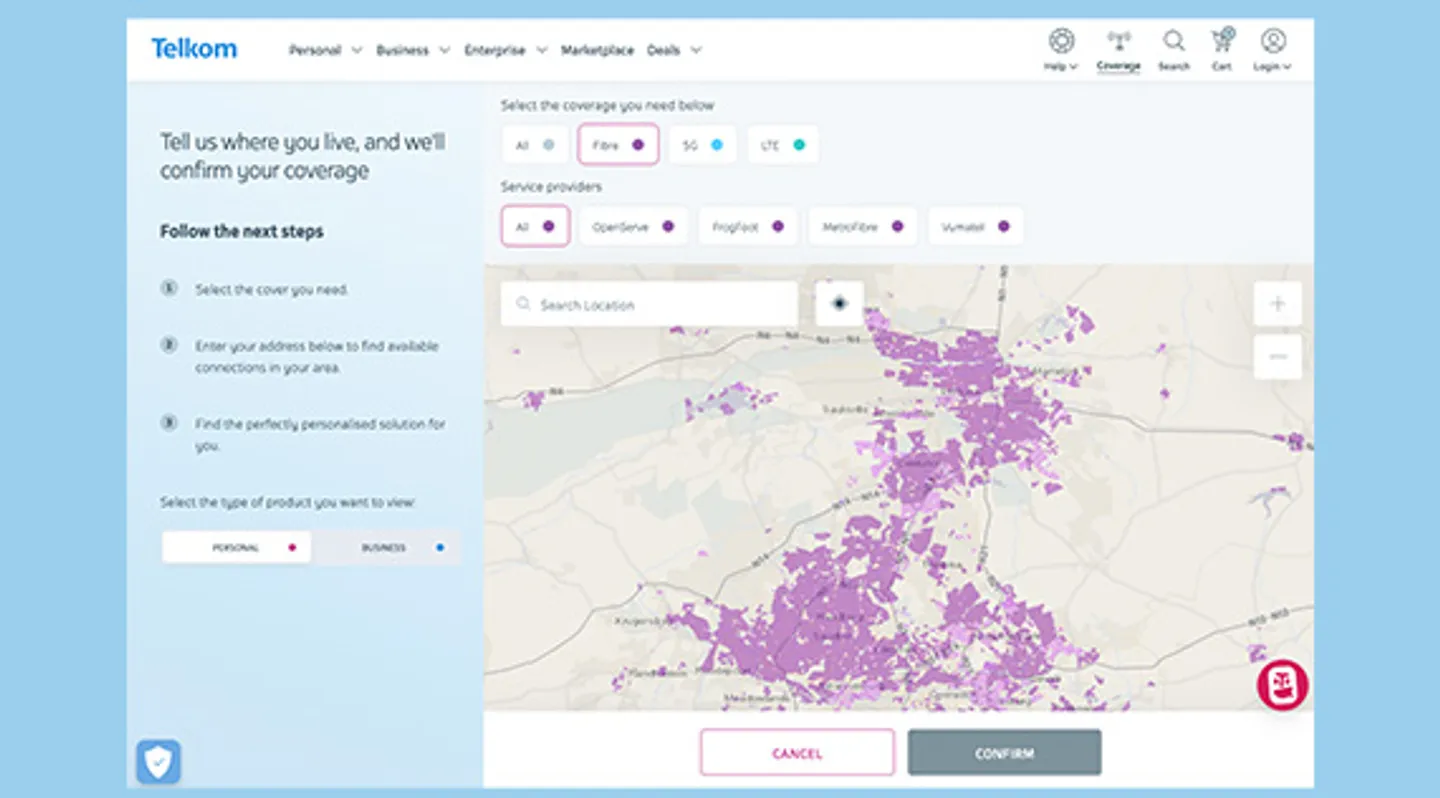This screenshot has width=1440, height=798.
Task: Toggle product type to Business
Action: point(388,548)
